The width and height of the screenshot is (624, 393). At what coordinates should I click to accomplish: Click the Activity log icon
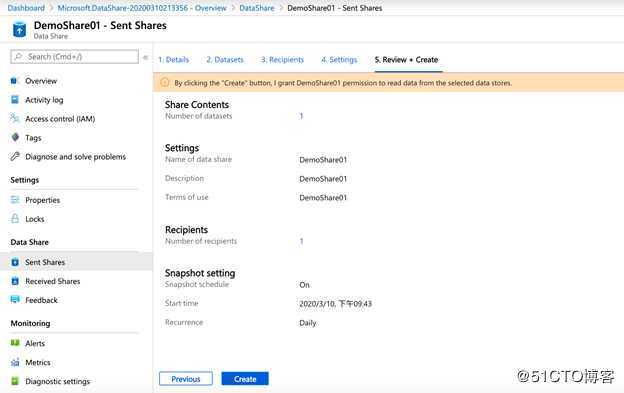[x=15, y=99]
